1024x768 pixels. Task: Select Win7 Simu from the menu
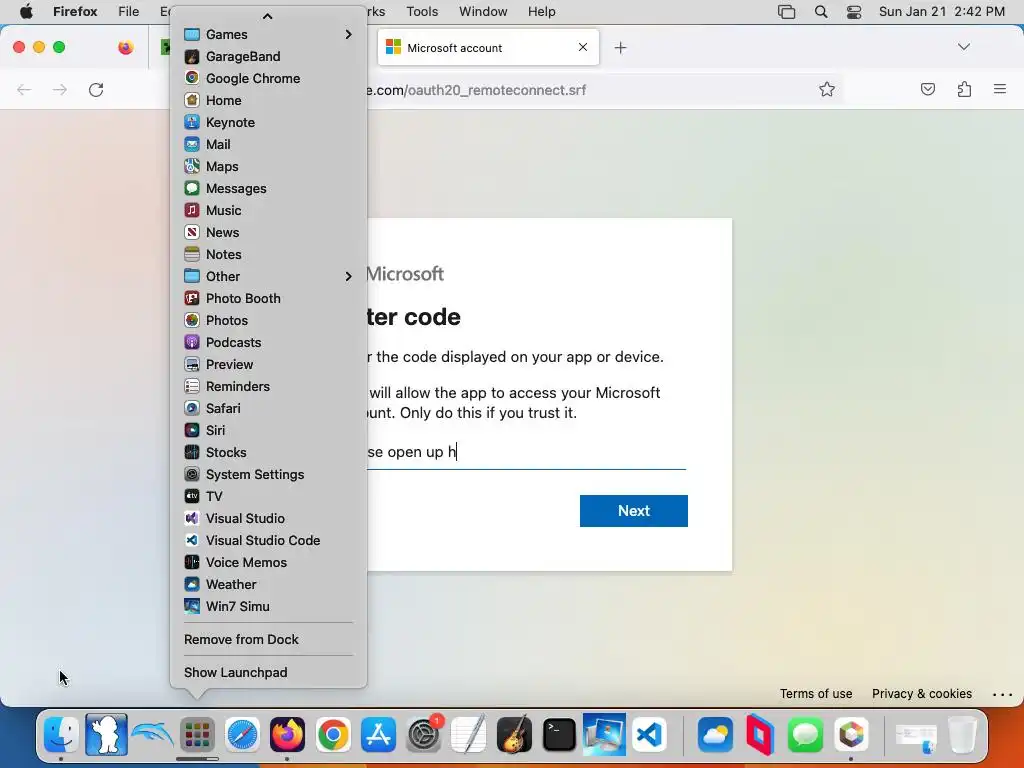coord(268,606)
